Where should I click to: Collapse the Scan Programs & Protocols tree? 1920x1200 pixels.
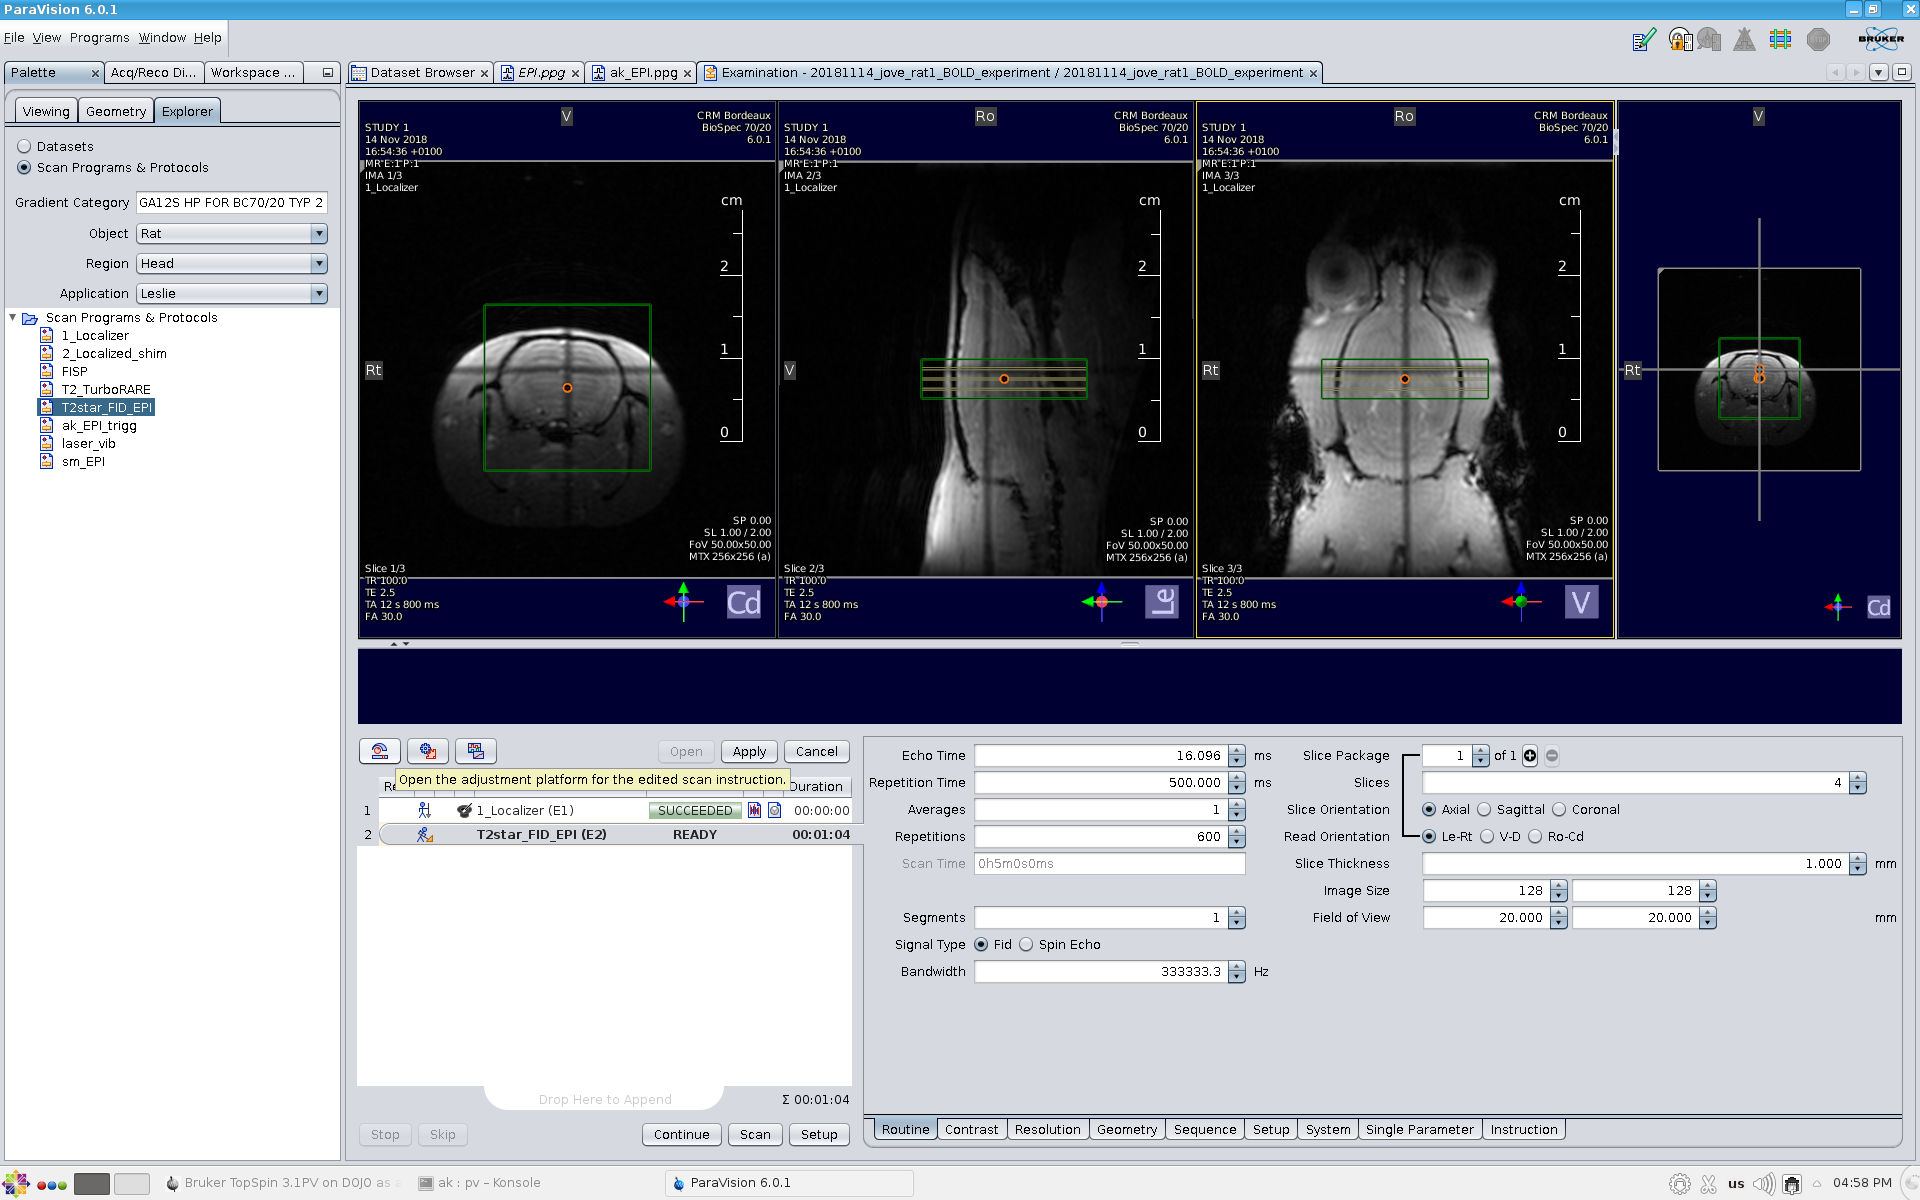coord(13,318)
